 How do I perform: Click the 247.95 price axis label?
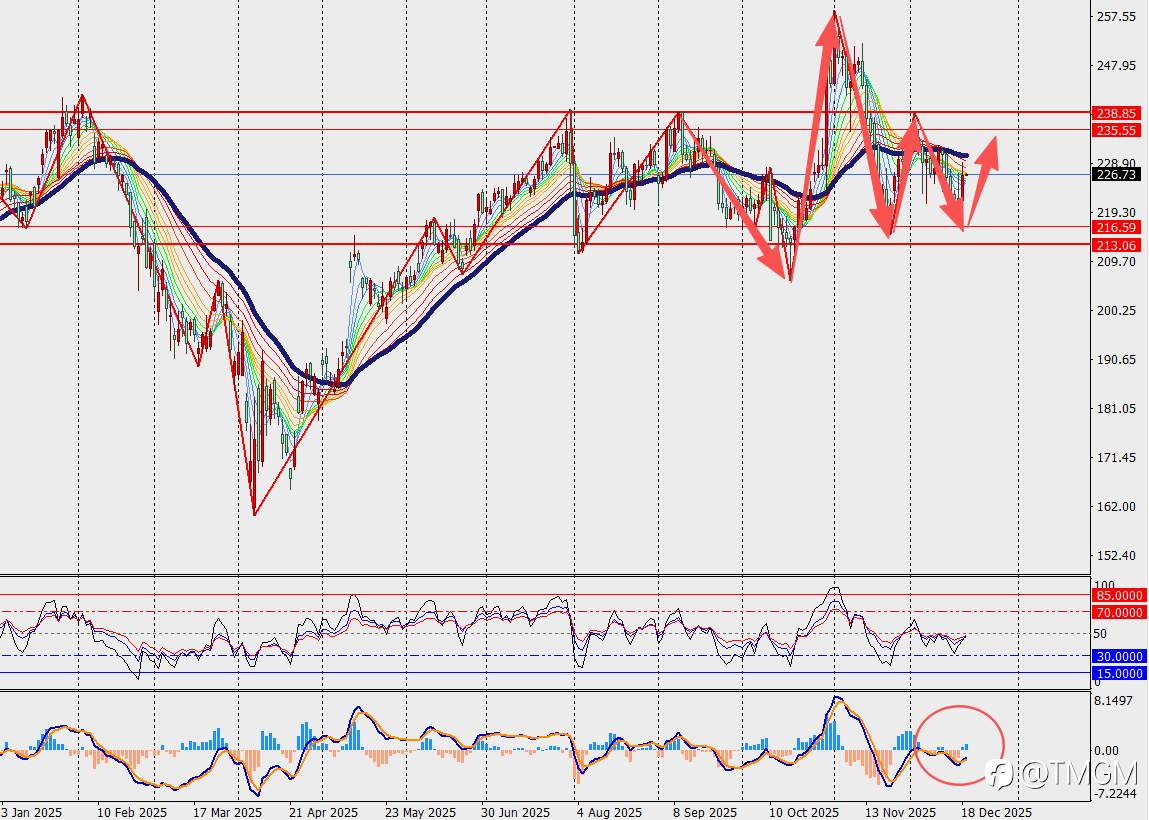[1115, 65]
